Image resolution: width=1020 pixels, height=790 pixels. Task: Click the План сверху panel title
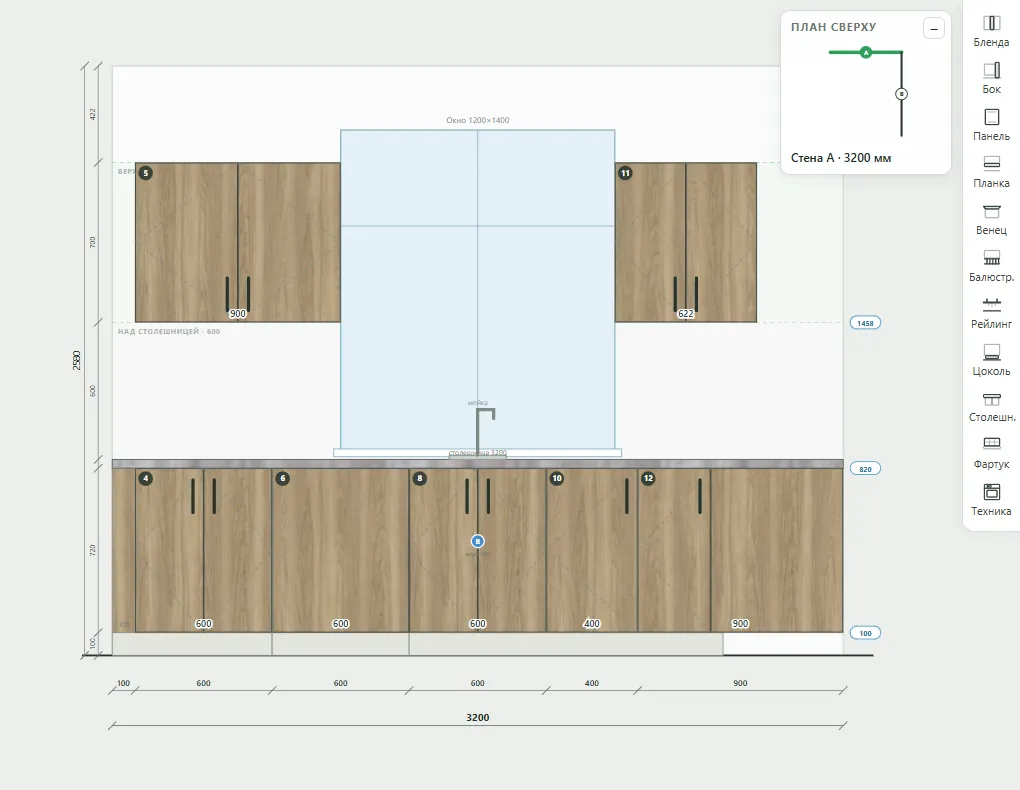point(833,27)
